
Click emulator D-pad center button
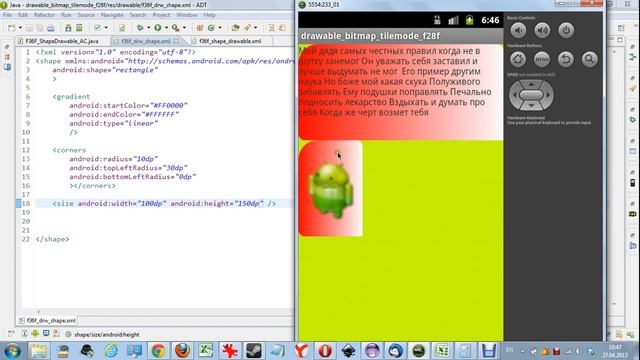click(x=531, y=95)
